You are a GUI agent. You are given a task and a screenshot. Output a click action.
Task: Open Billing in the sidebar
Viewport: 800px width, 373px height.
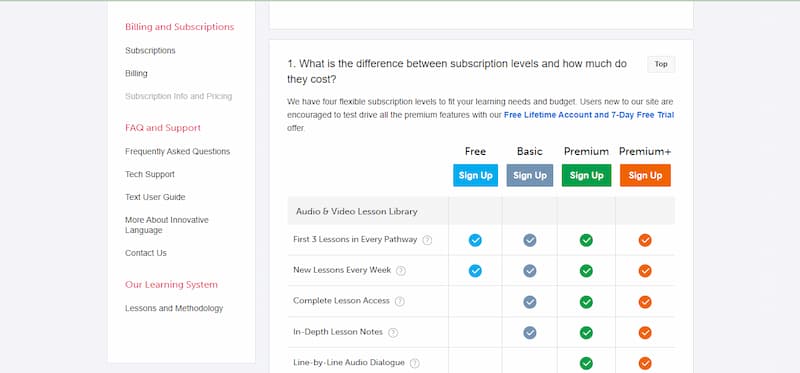click(136, 73)
